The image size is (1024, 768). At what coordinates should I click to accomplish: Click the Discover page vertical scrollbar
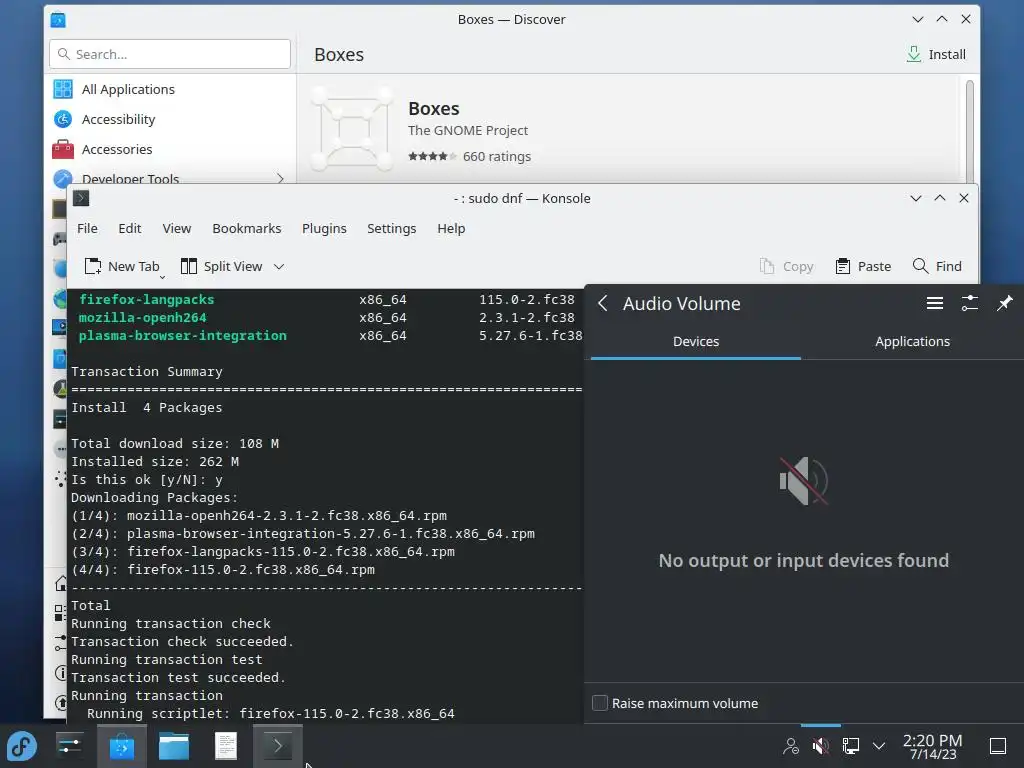point(969,131)
